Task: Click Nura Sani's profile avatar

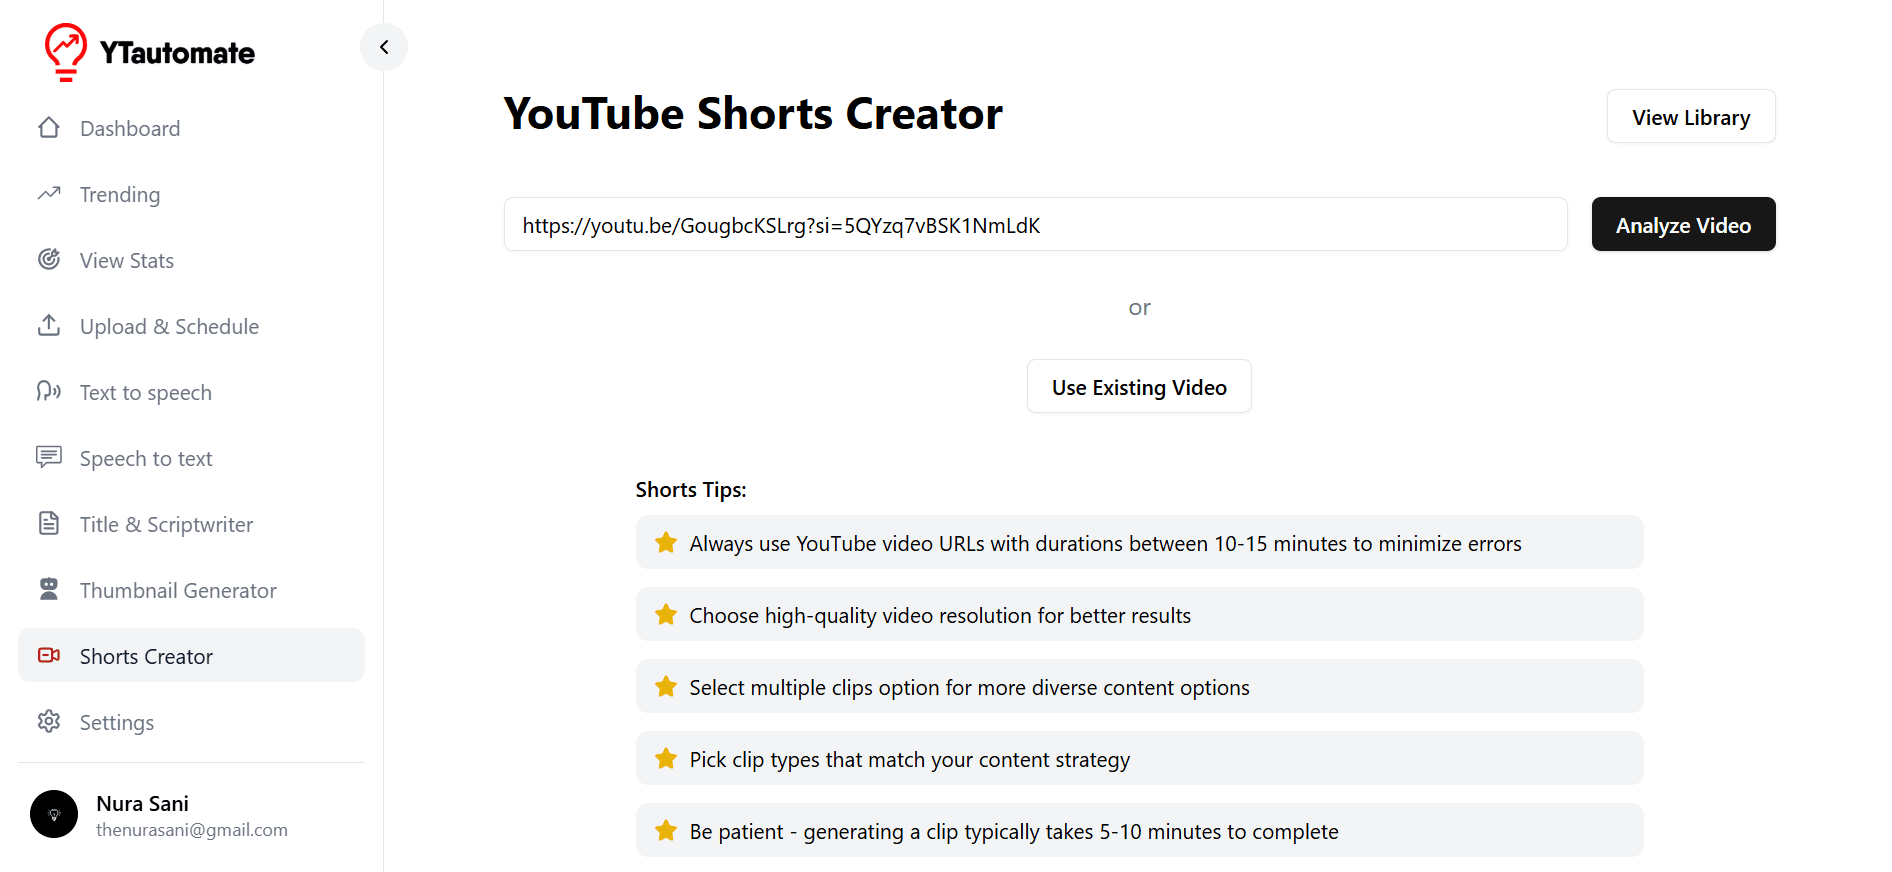Action: pos(54,814)
